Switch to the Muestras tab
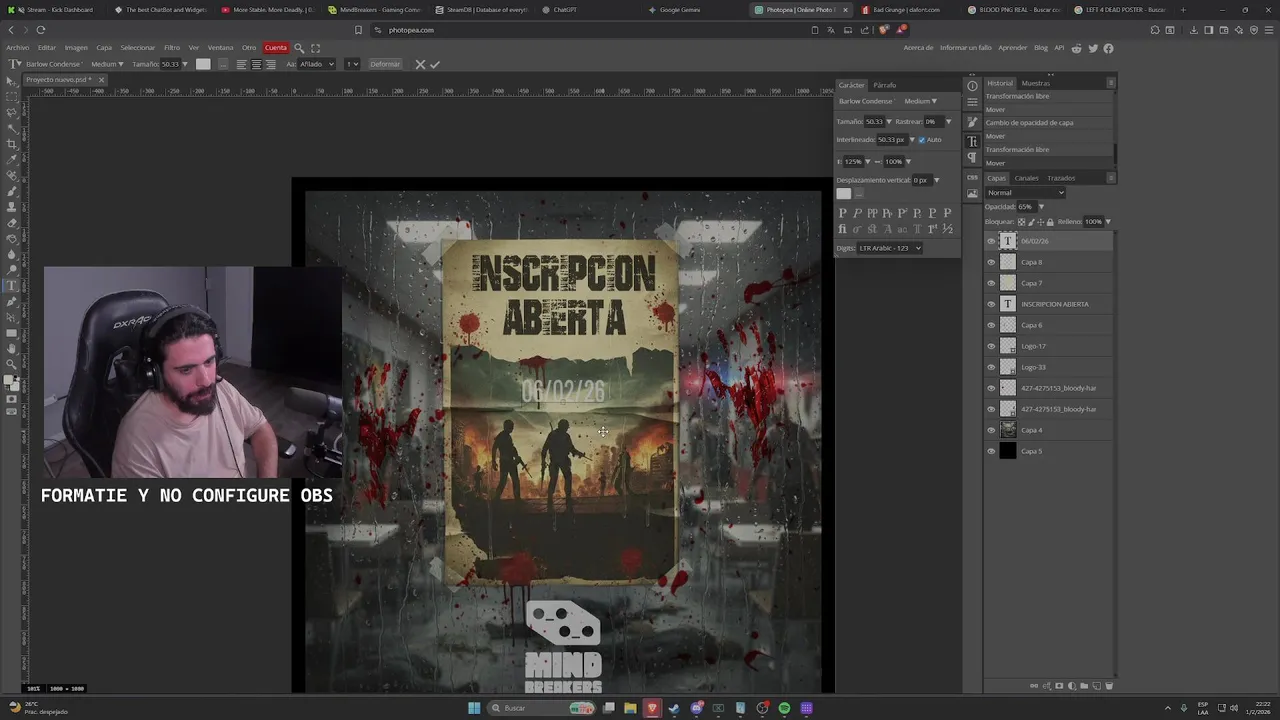This screenshot has height=720, width=1280. click(x=1035, y=83)
